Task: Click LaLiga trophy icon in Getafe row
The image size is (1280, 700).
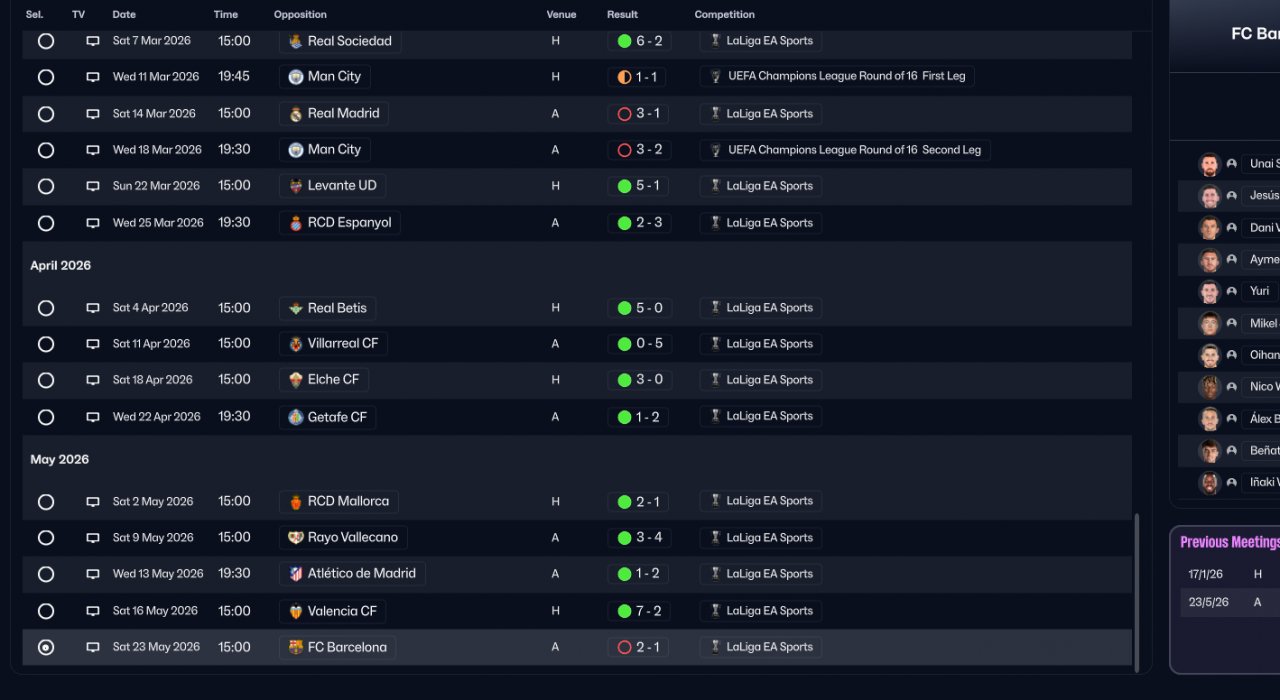Action: (x=715, y=416)
